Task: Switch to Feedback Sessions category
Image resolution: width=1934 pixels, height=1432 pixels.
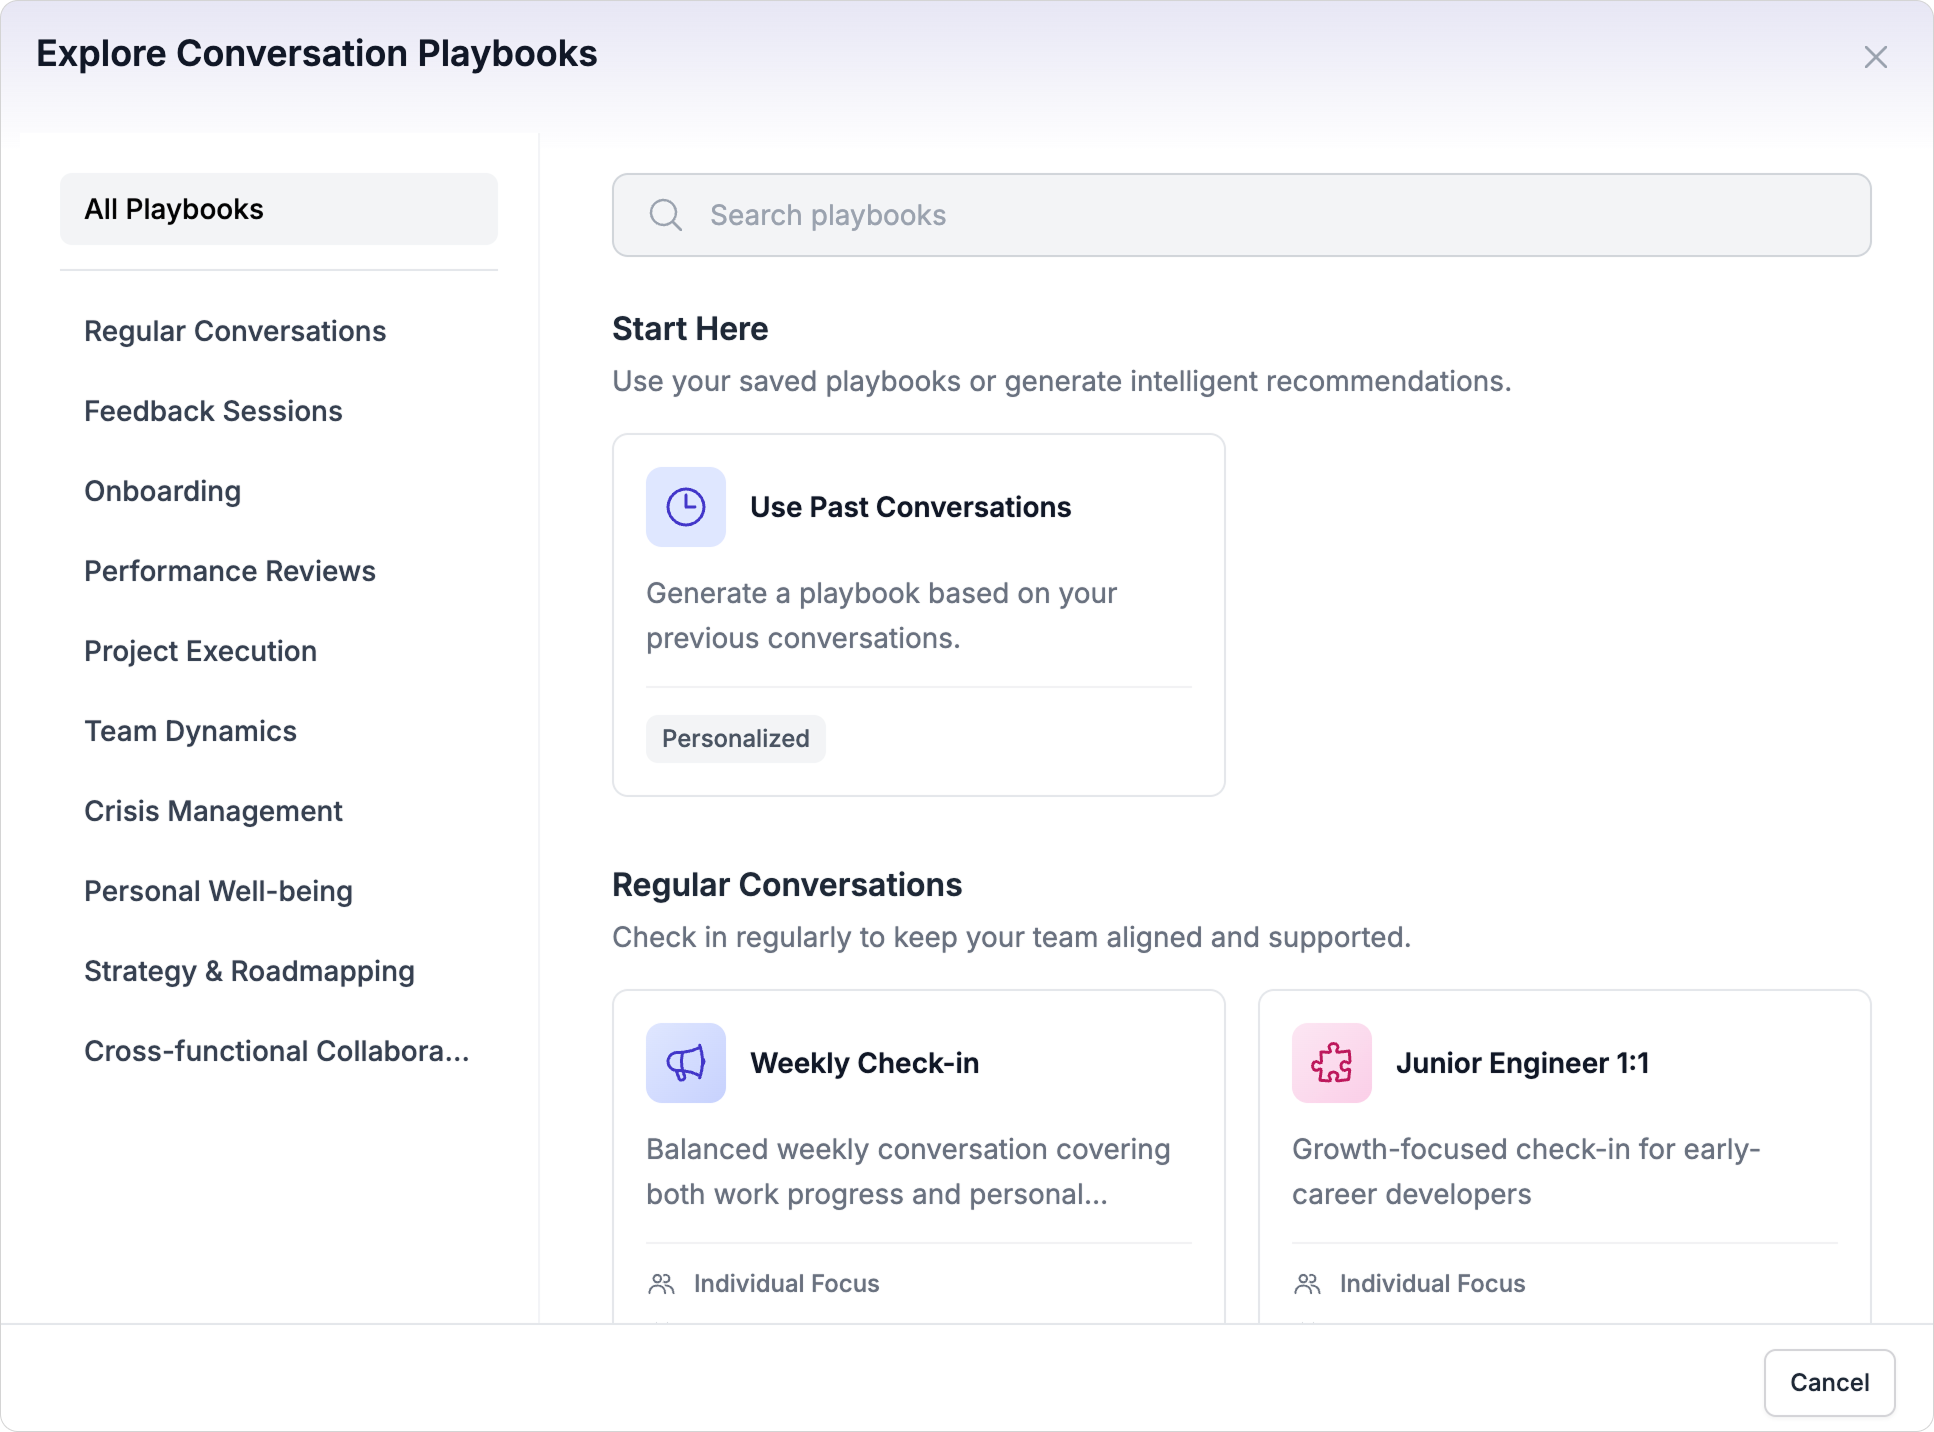Action: (213, 411)
